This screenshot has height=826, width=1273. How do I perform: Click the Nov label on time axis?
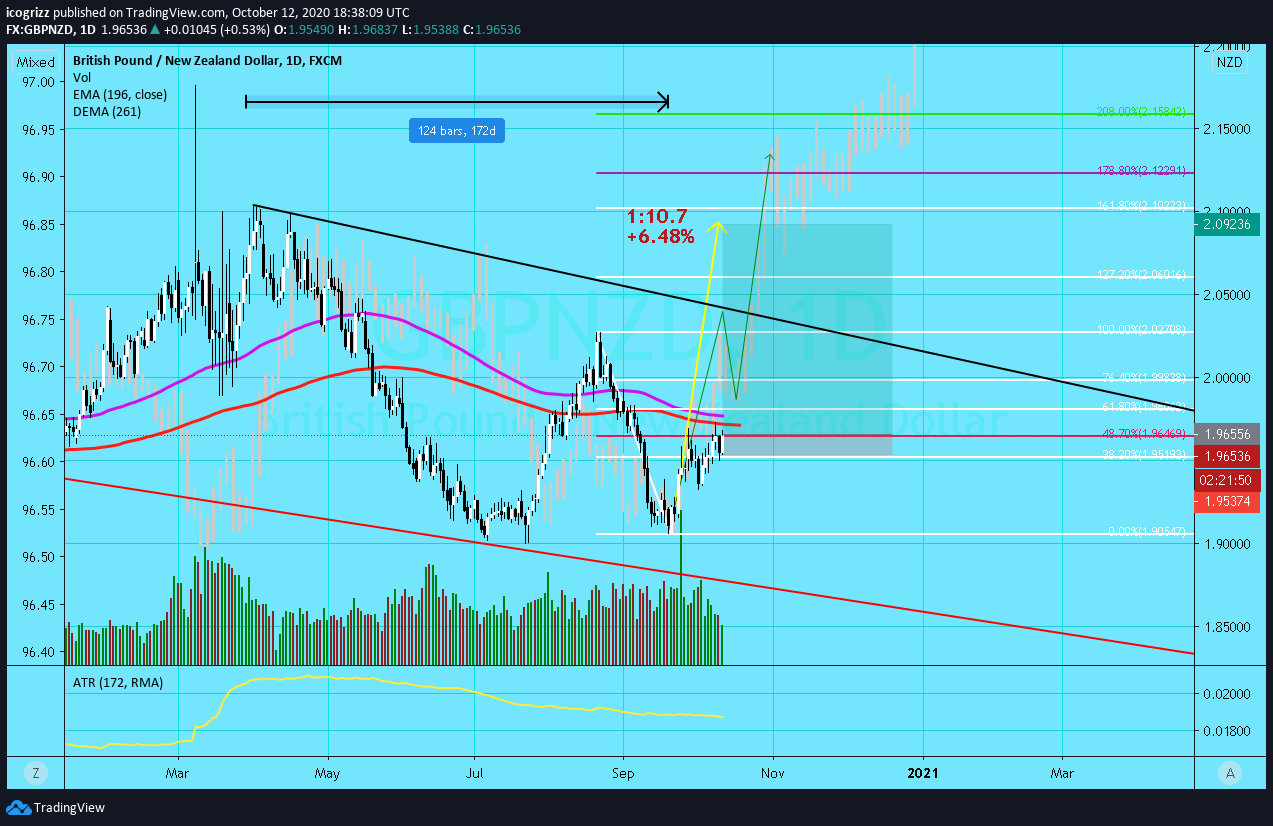click(772, 773)
